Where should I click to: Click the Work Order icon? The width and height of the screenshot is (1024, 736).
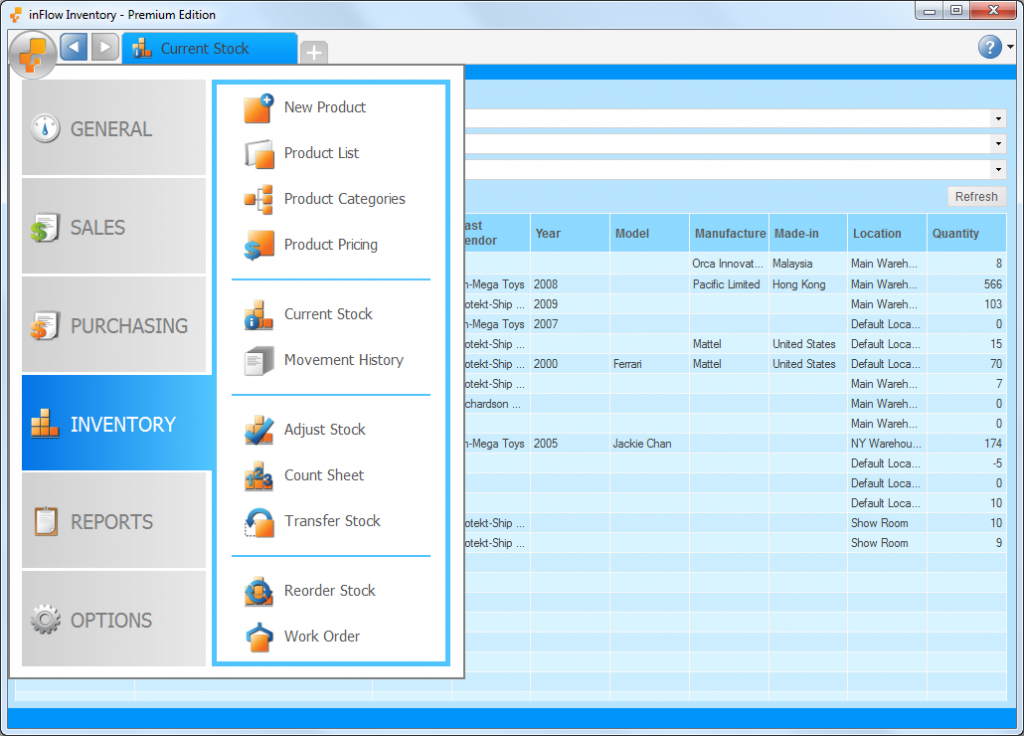[257, 636]
